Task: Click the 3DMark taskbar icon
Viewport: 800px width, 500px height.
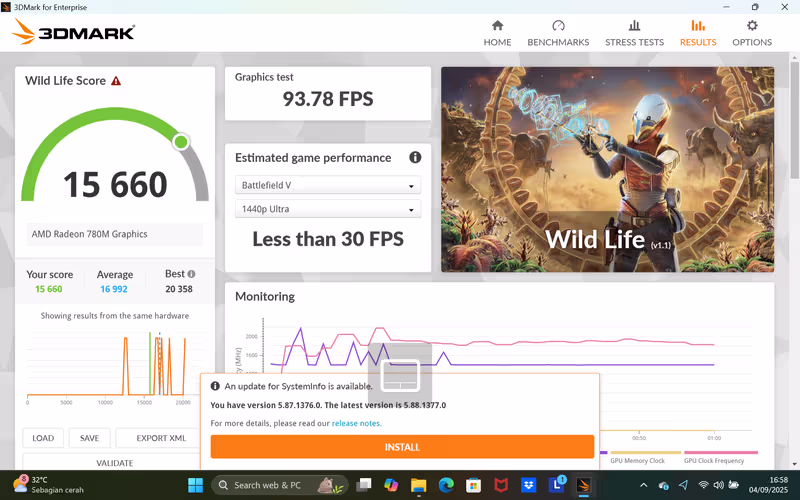Action: click(584, 485)
